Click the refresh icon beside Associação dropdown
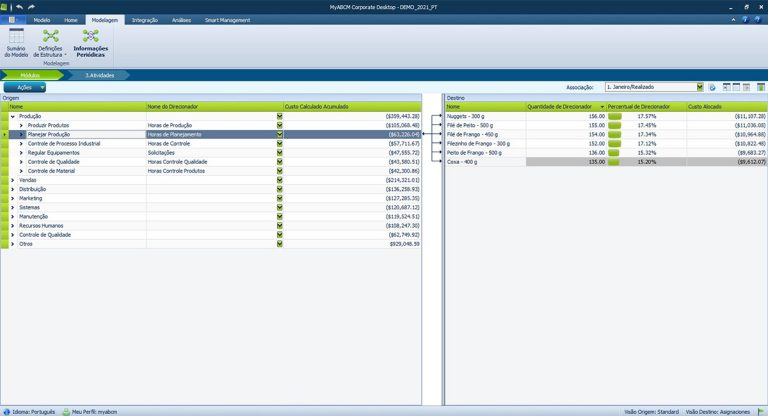The image size is (768, 416). [x=713, y=88]
